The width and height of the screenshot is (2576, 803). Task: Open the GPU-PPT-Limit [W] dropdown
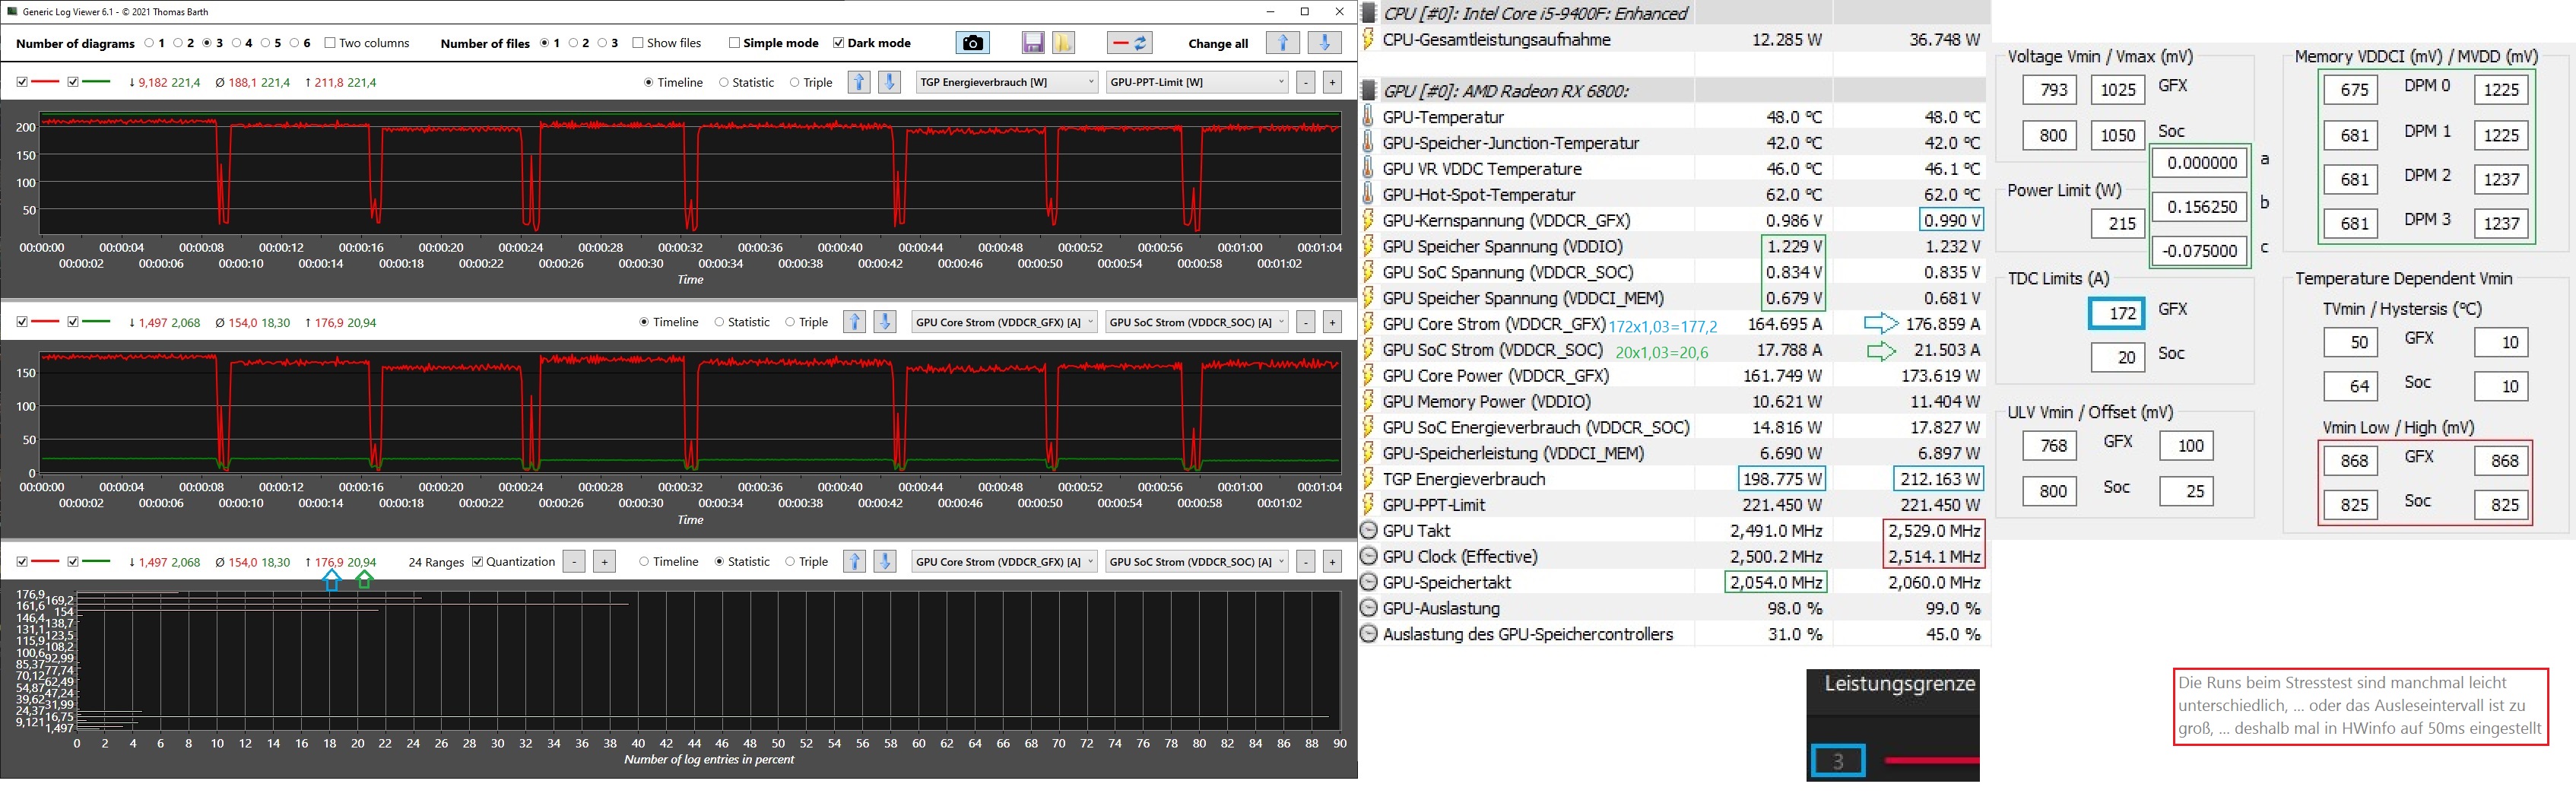tap(1197, 82)
